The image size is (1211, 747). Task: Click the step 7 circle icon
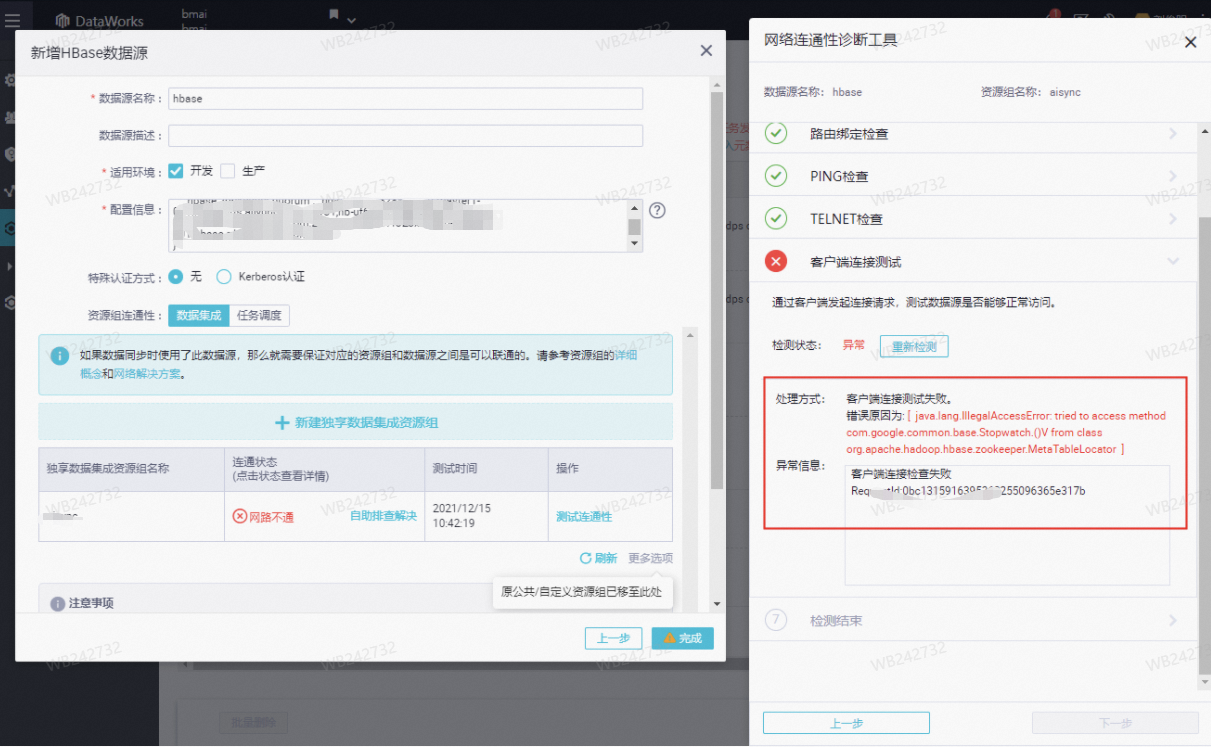[776, 620]
